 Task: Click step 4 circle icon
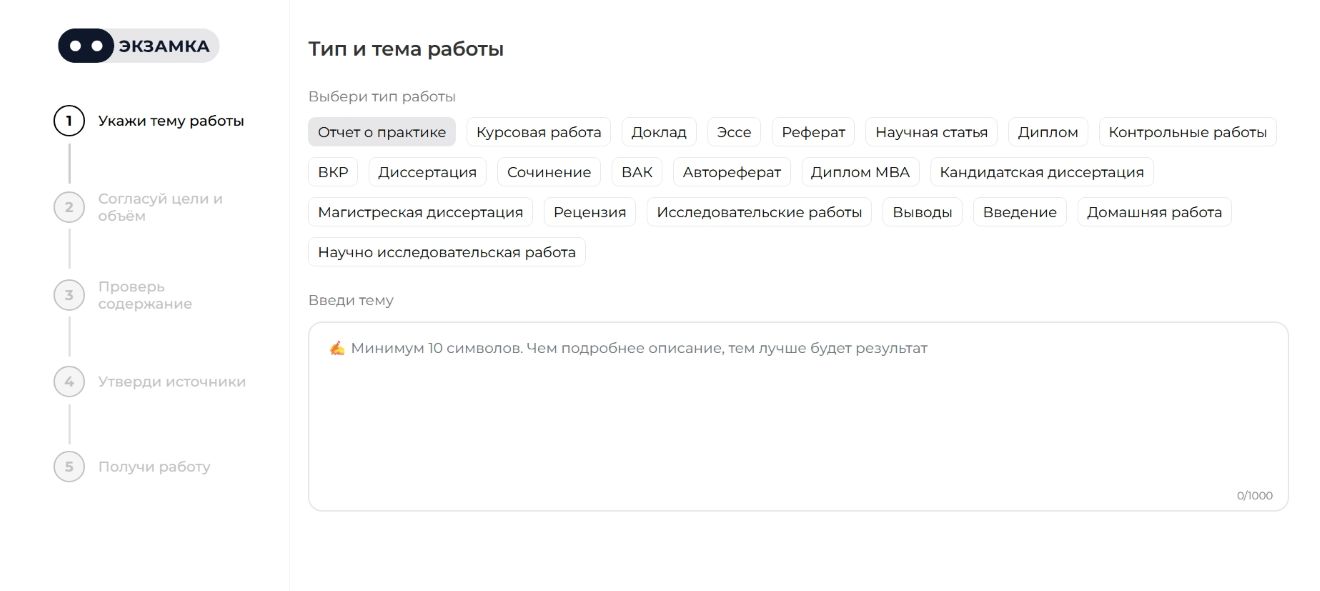click(67, 381)
